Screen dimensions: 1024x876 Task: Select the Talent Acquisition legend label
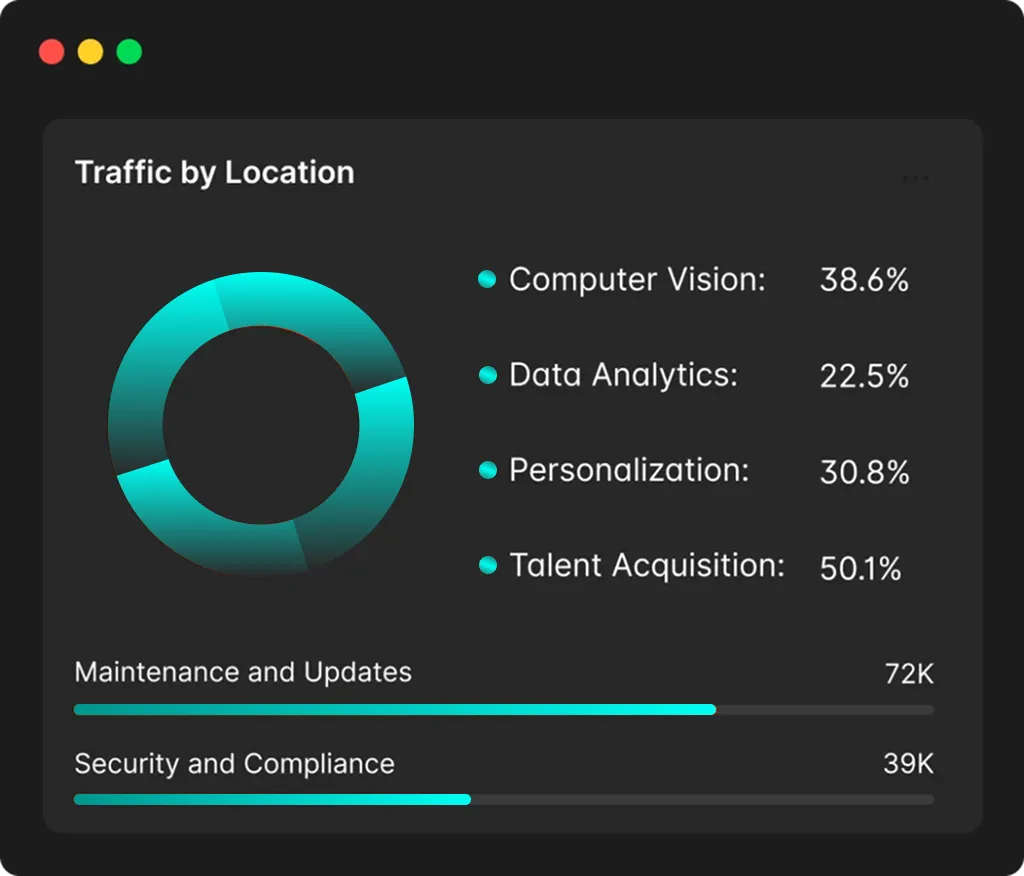click(x=647, y=566)
